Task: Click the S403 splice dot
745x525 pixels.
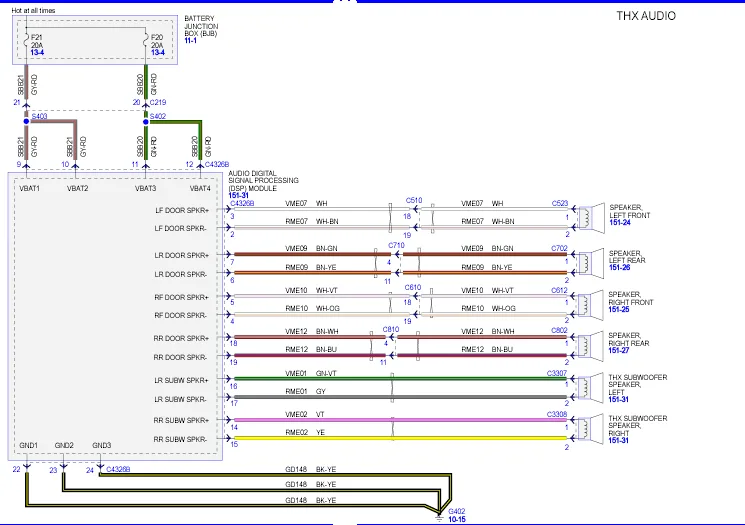Action: [x=27, y=122]
